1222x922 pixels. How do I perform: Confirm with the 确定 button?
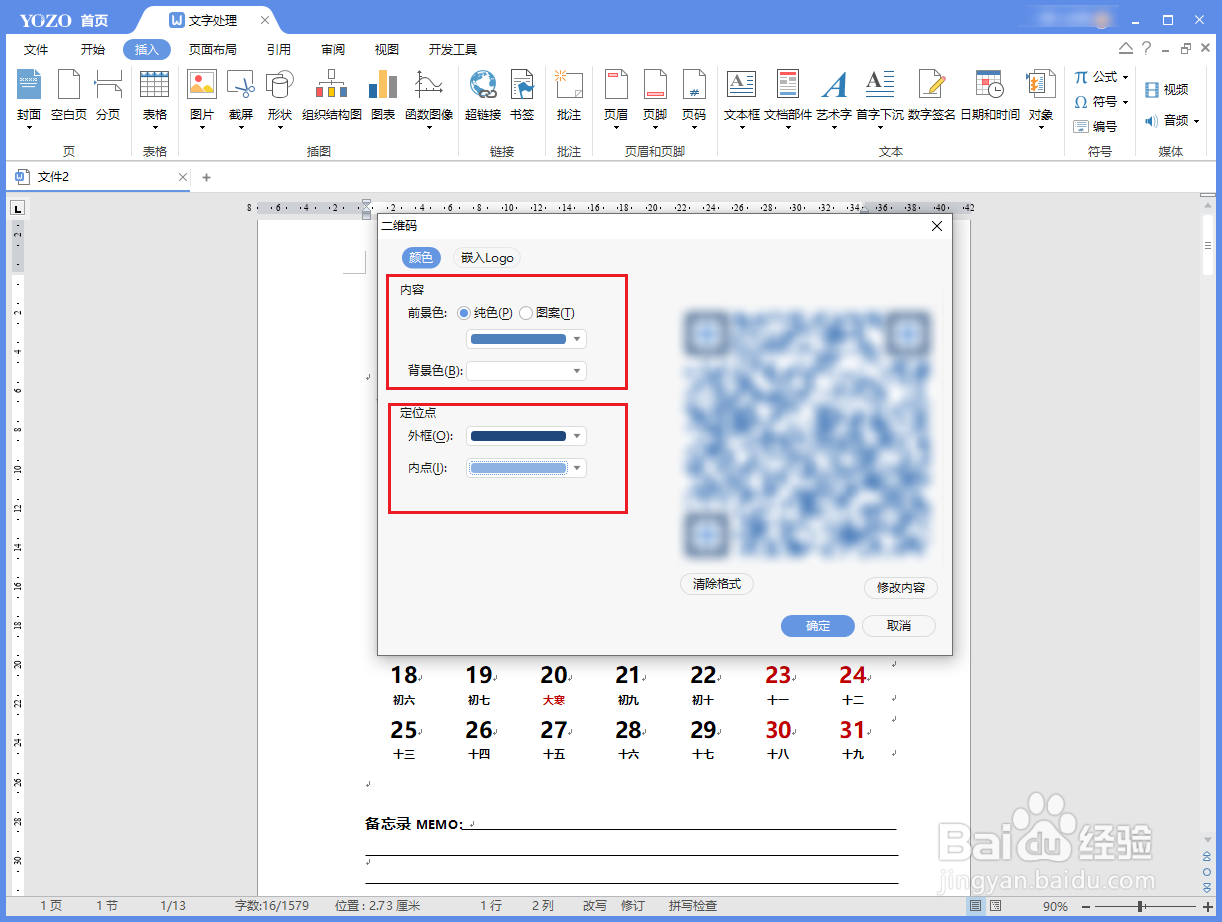point(818,626)
